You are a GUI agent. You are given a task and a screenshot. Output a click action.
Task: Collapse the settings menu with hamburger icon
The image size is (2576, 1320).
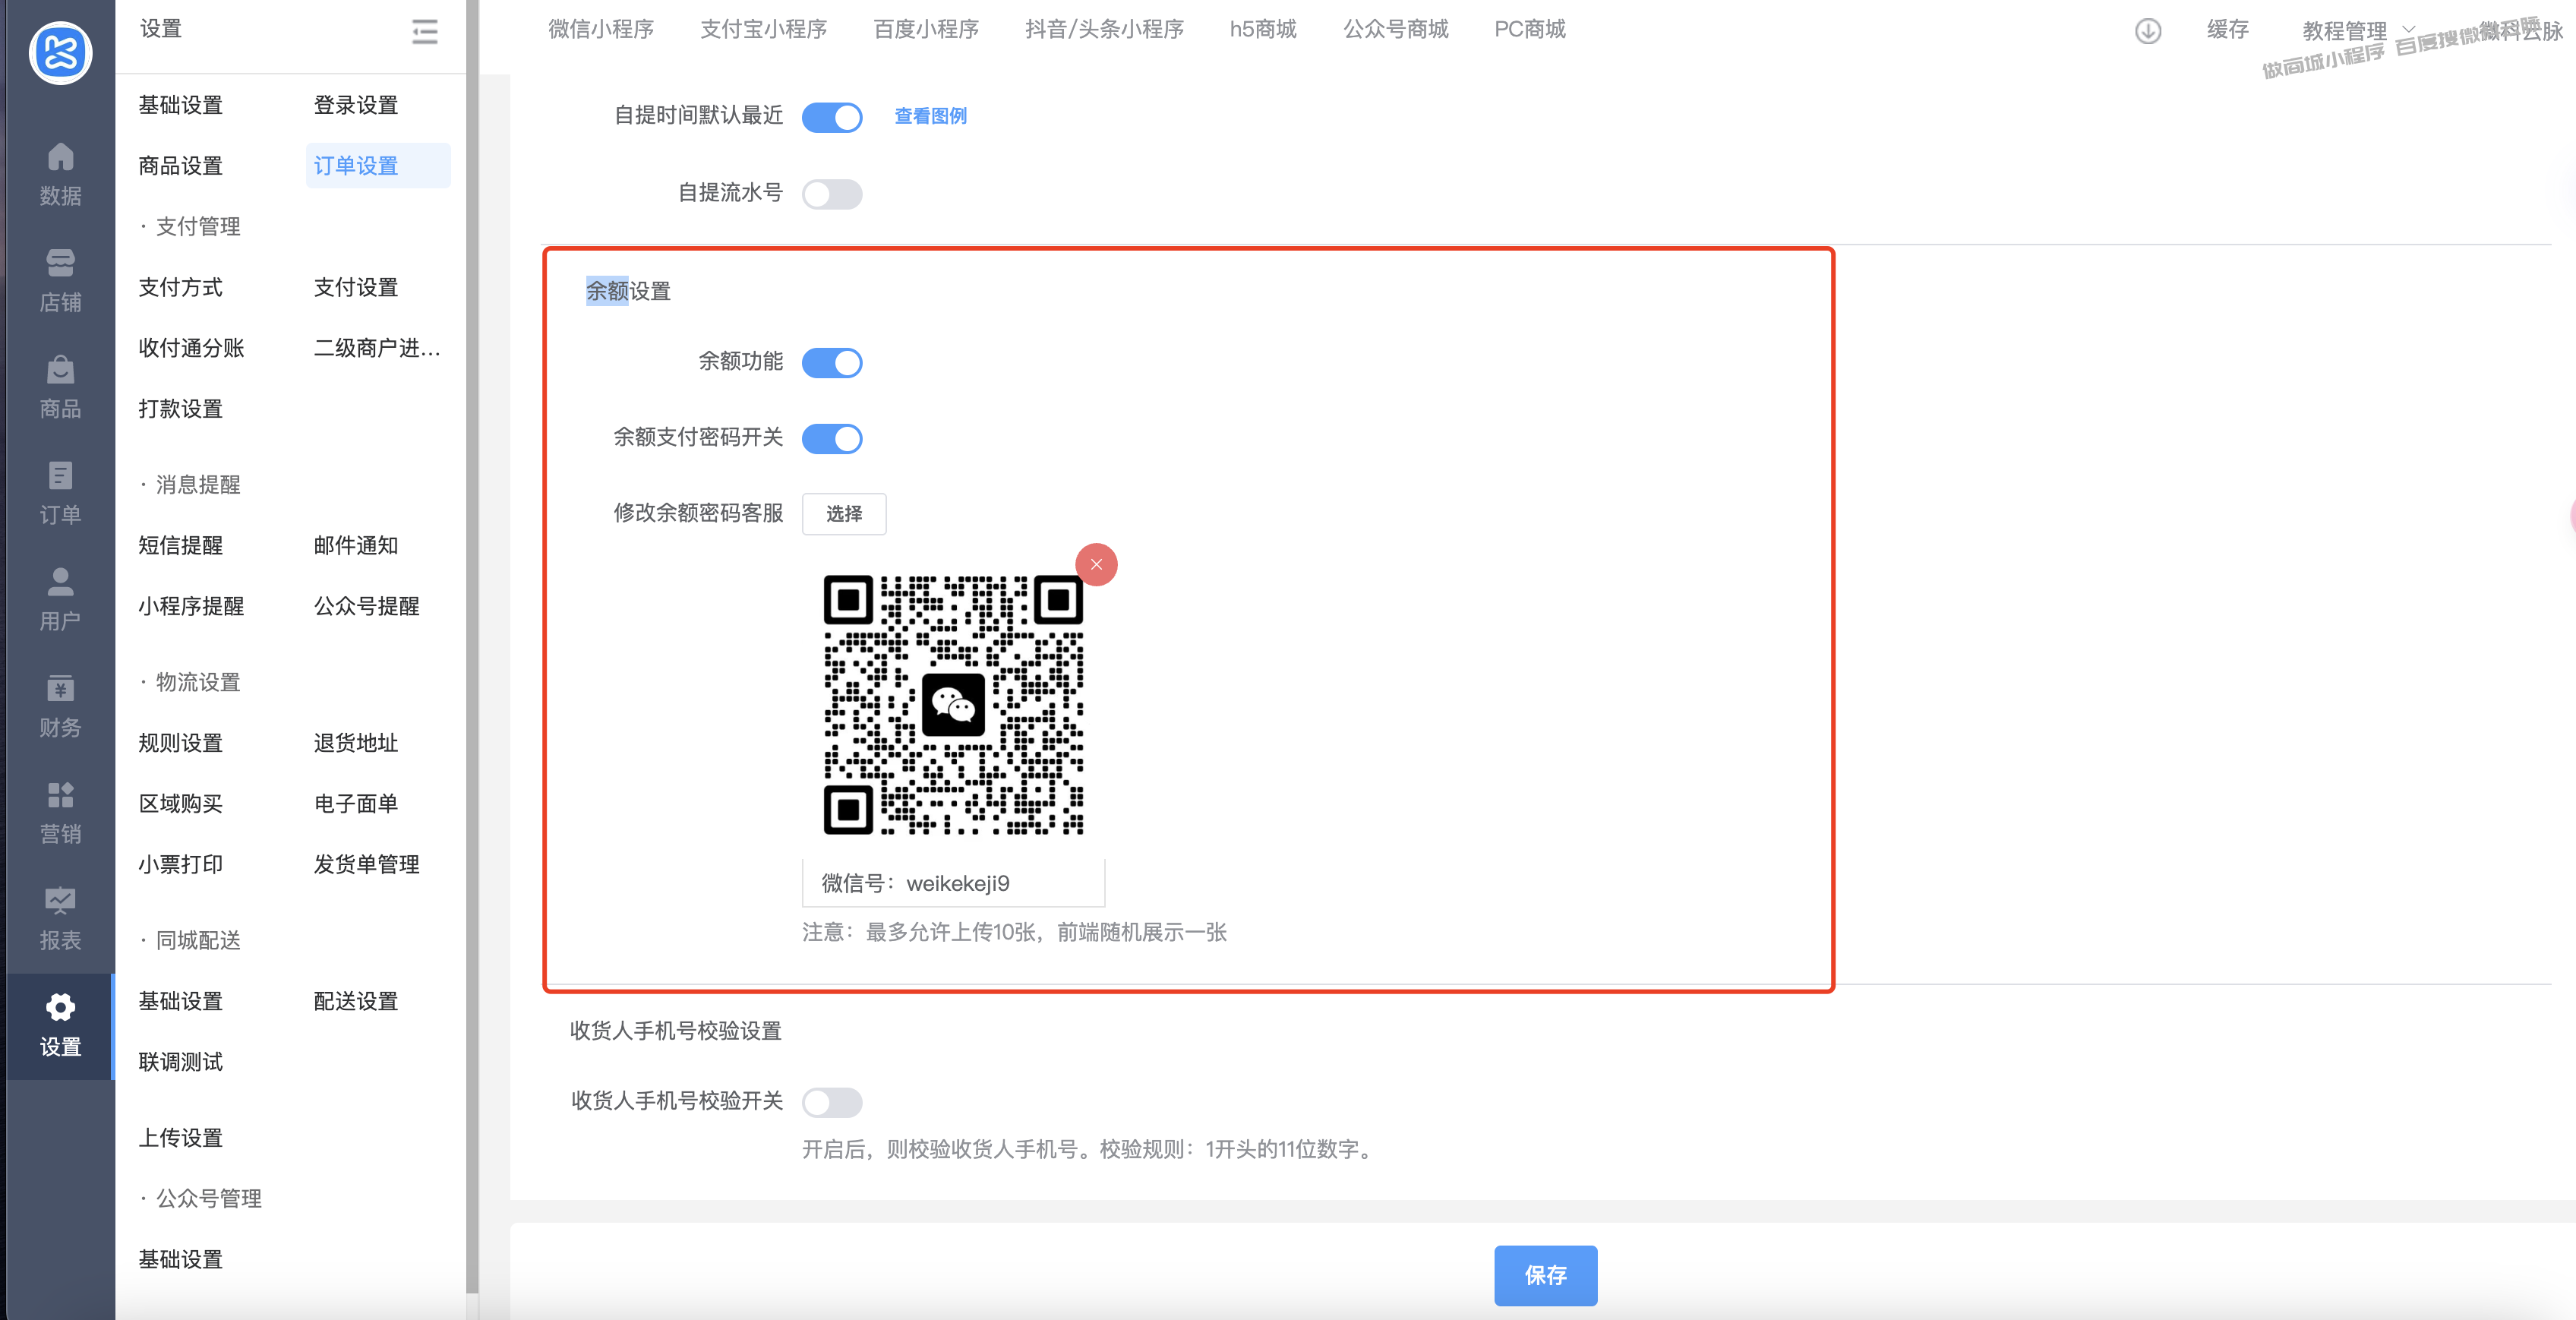(425, 31)
